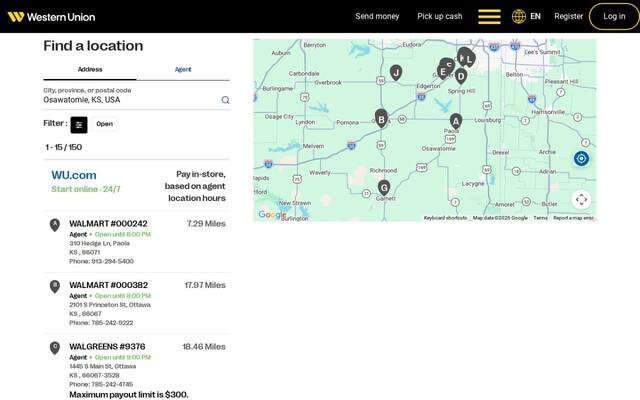Open Pick up cash in header
Image resolution: width=640 pixels, height=400 pixels.
[x=440, y=16]
